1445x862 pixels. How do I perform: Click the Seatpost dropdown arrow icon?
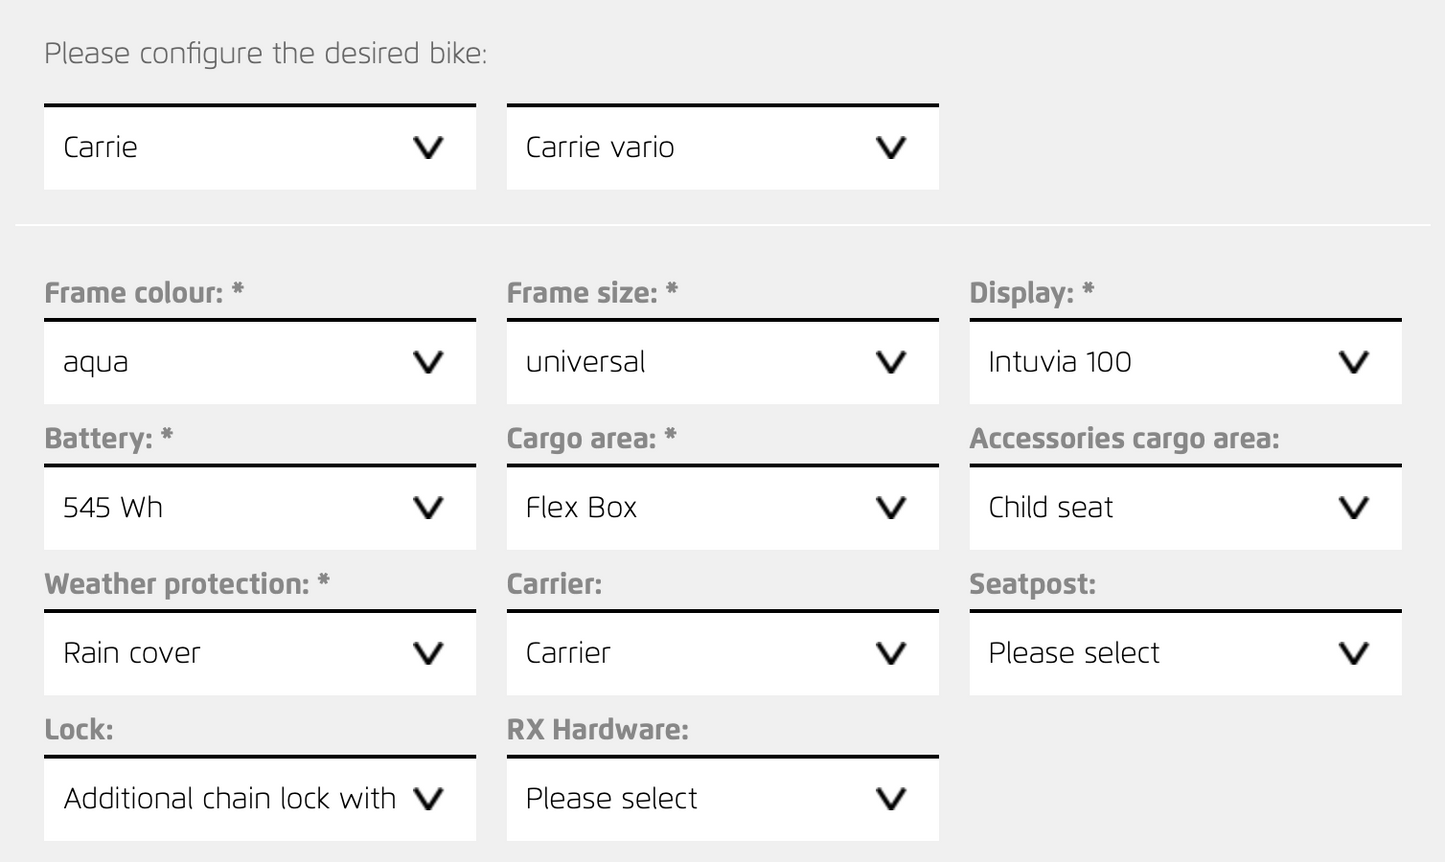point(1353,654)
